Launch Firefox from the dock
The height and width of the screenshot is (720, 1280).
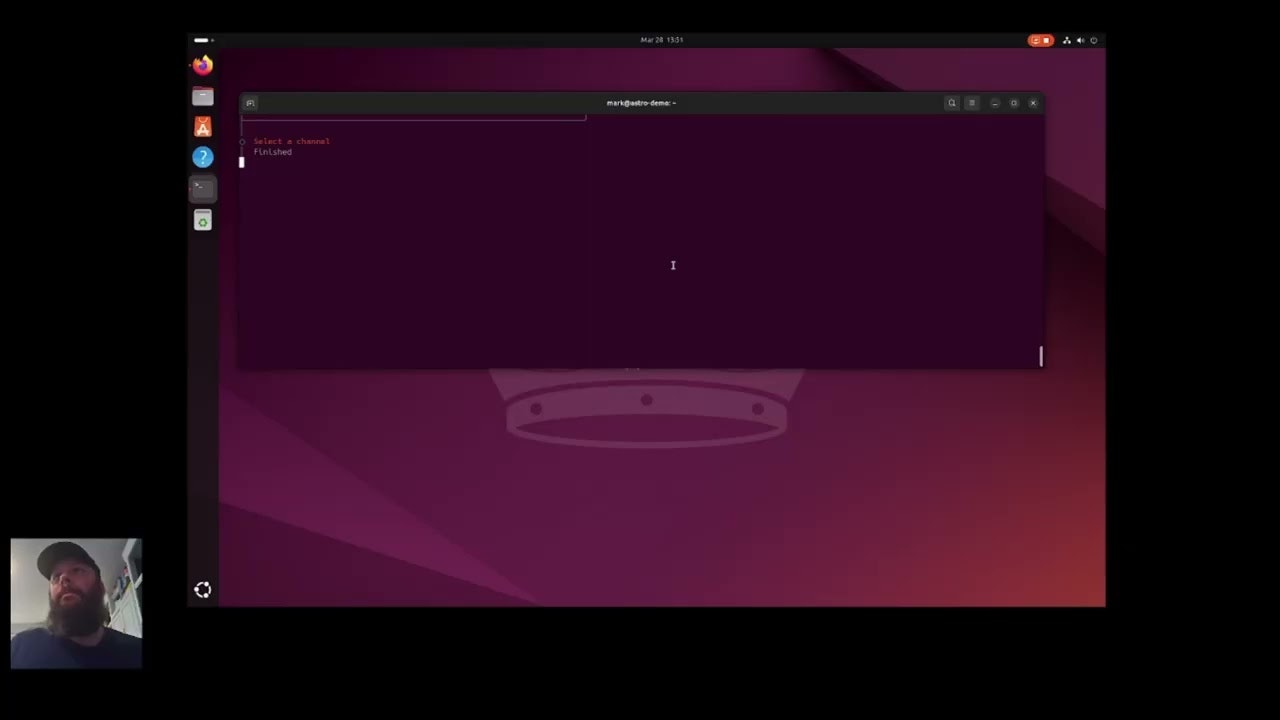pyautogui.click(x=203, y=65)
